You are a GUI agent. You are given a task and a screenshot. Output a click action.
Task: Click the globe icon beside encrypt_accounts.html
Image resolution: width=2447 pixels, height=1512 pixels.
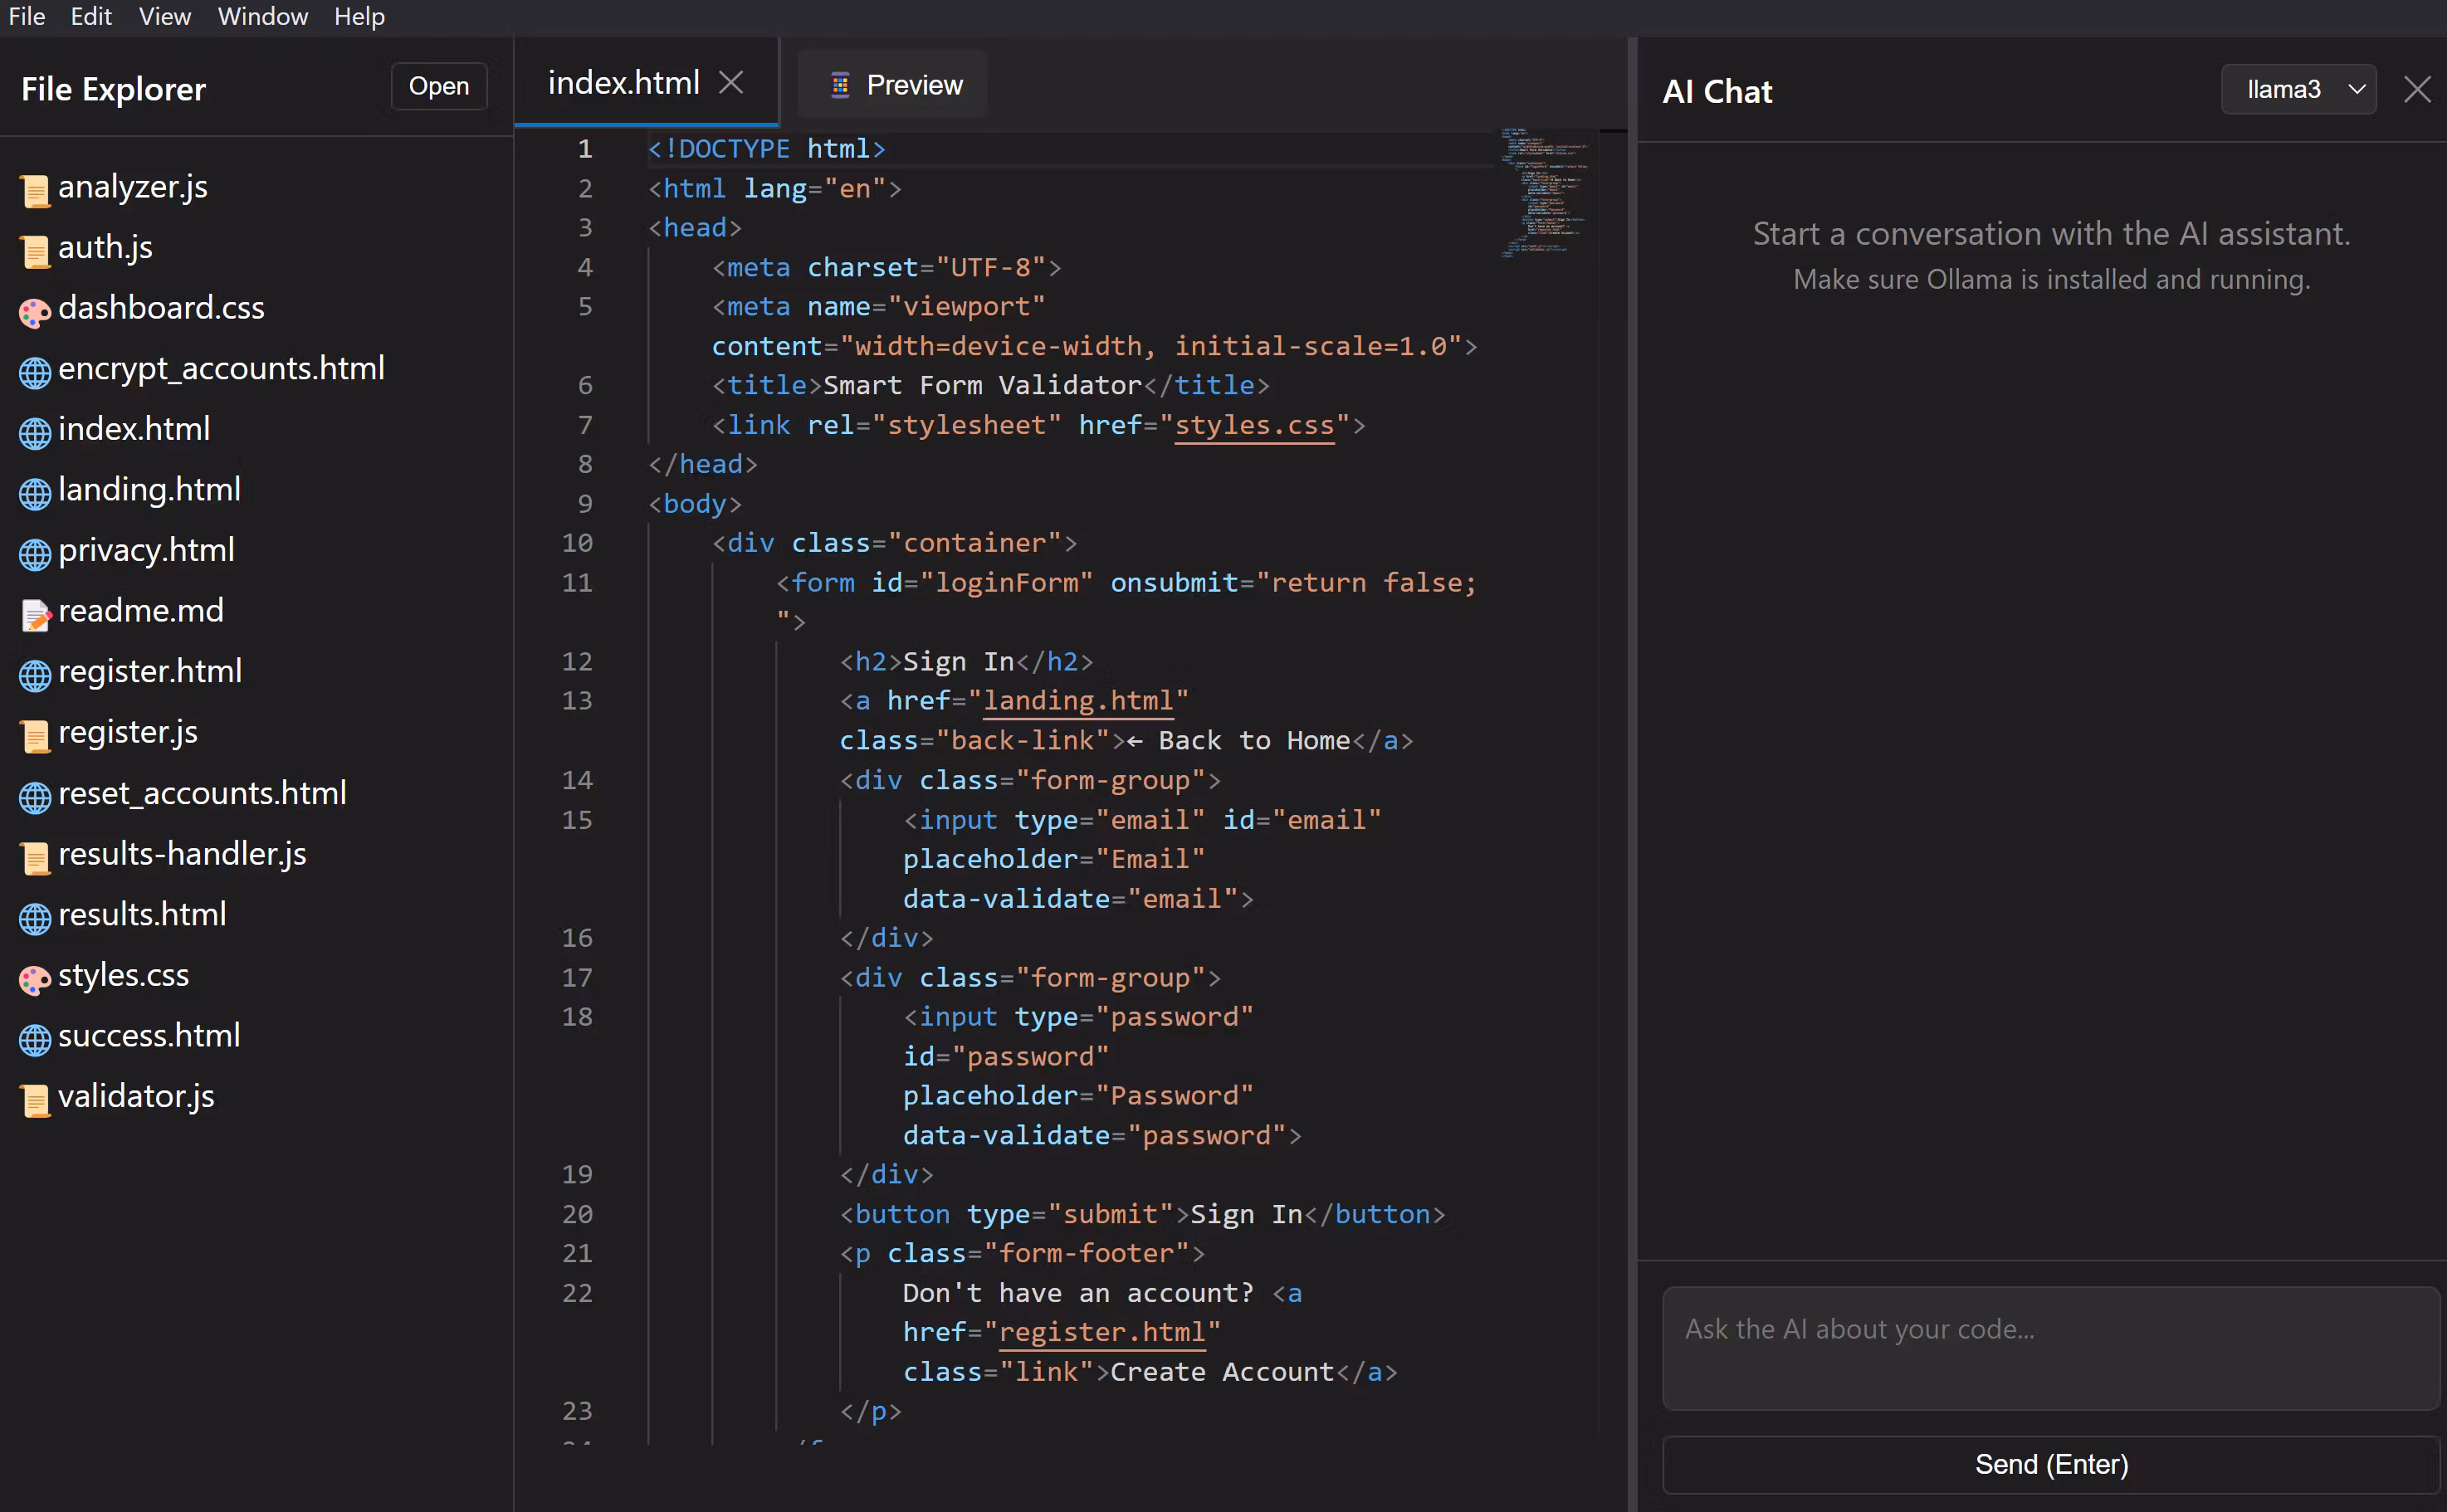coord(35,372)
